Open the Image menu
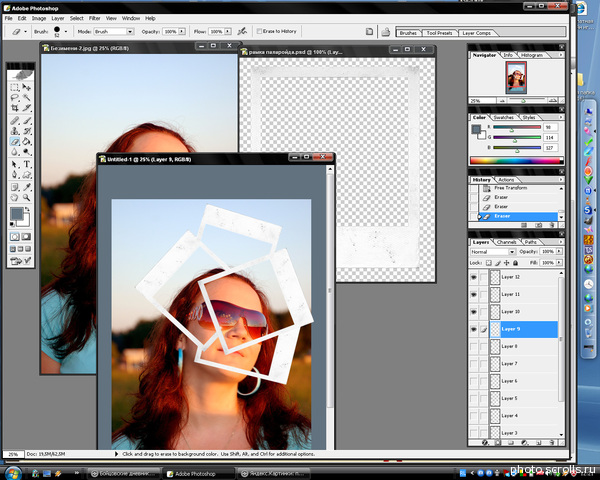 click(x=39, y=18)
